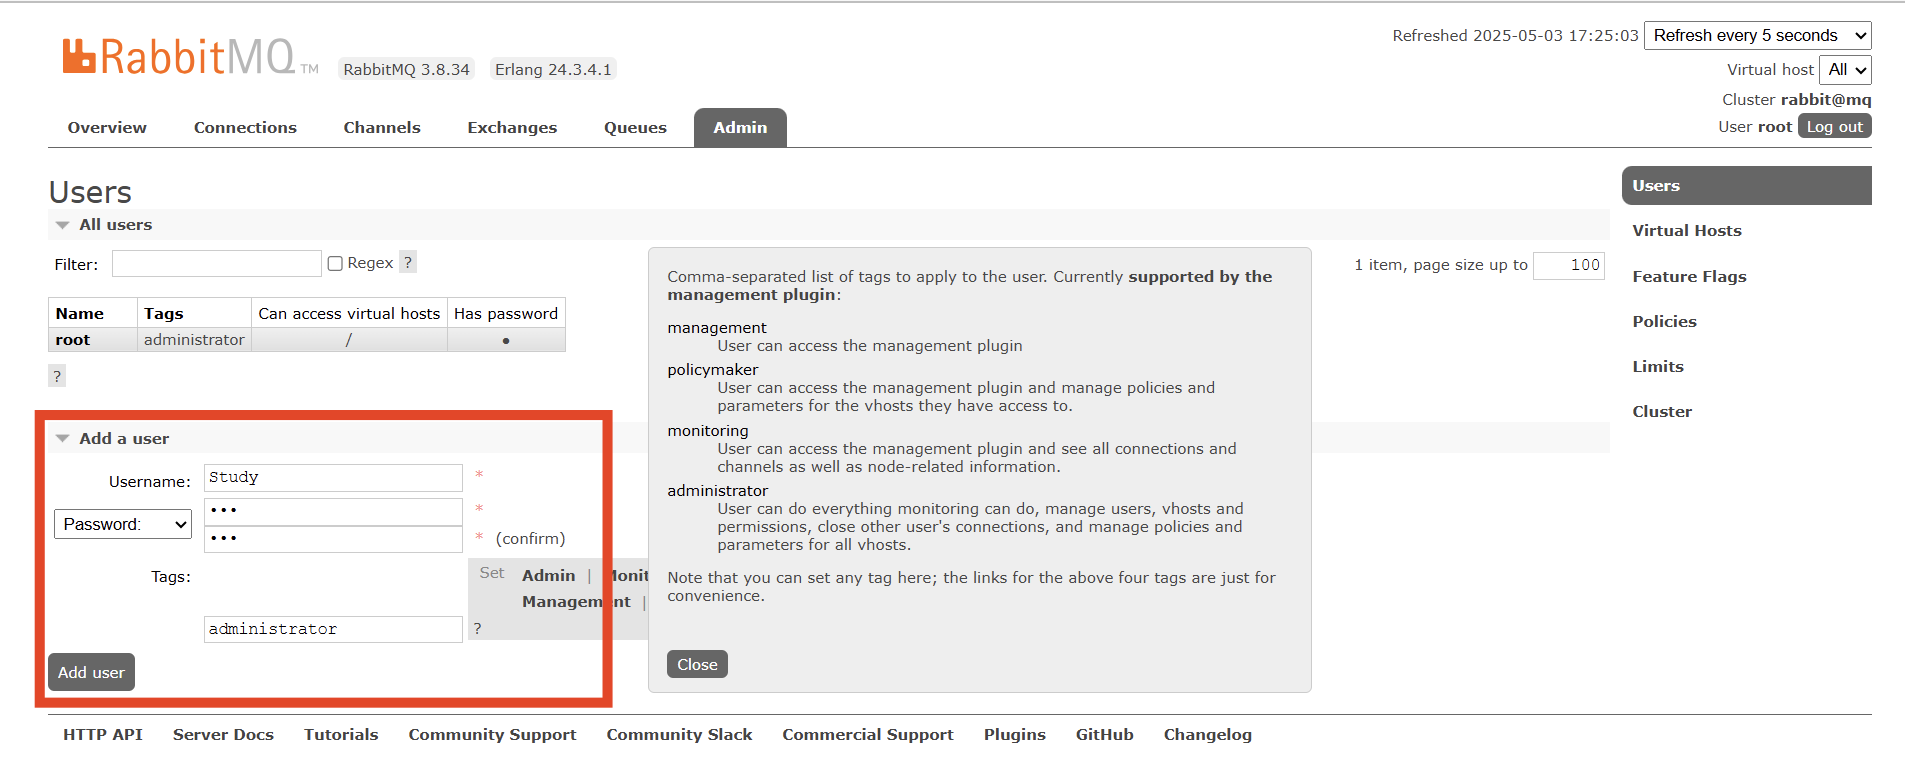The height and width of the screenshot is (763, 1905).
Task: Open Cluster in the sidebar
Action: click(x=1662, y=411)
